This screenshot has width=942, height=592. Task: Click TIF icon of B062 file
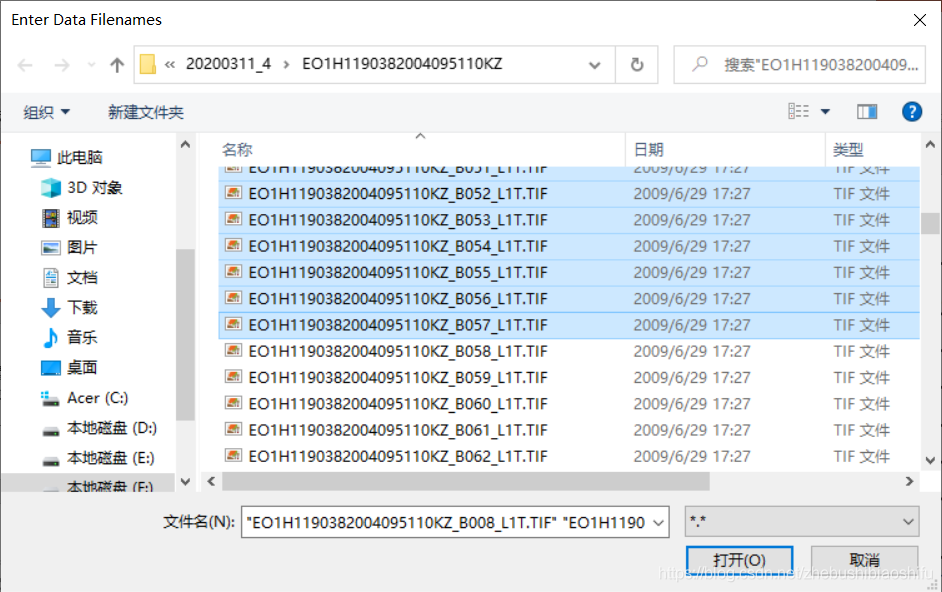[x=233, y=455]
